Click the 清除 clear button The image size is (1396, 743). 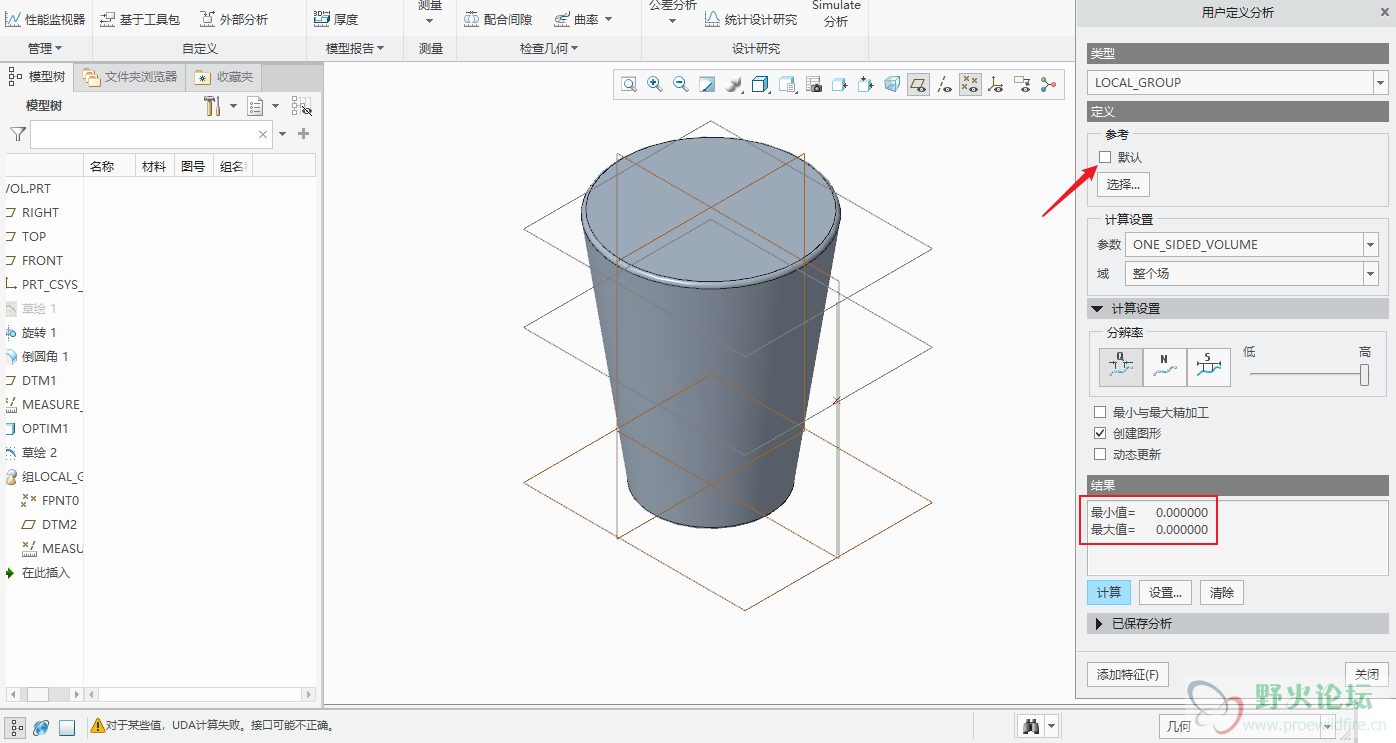tap(1222, 592)
